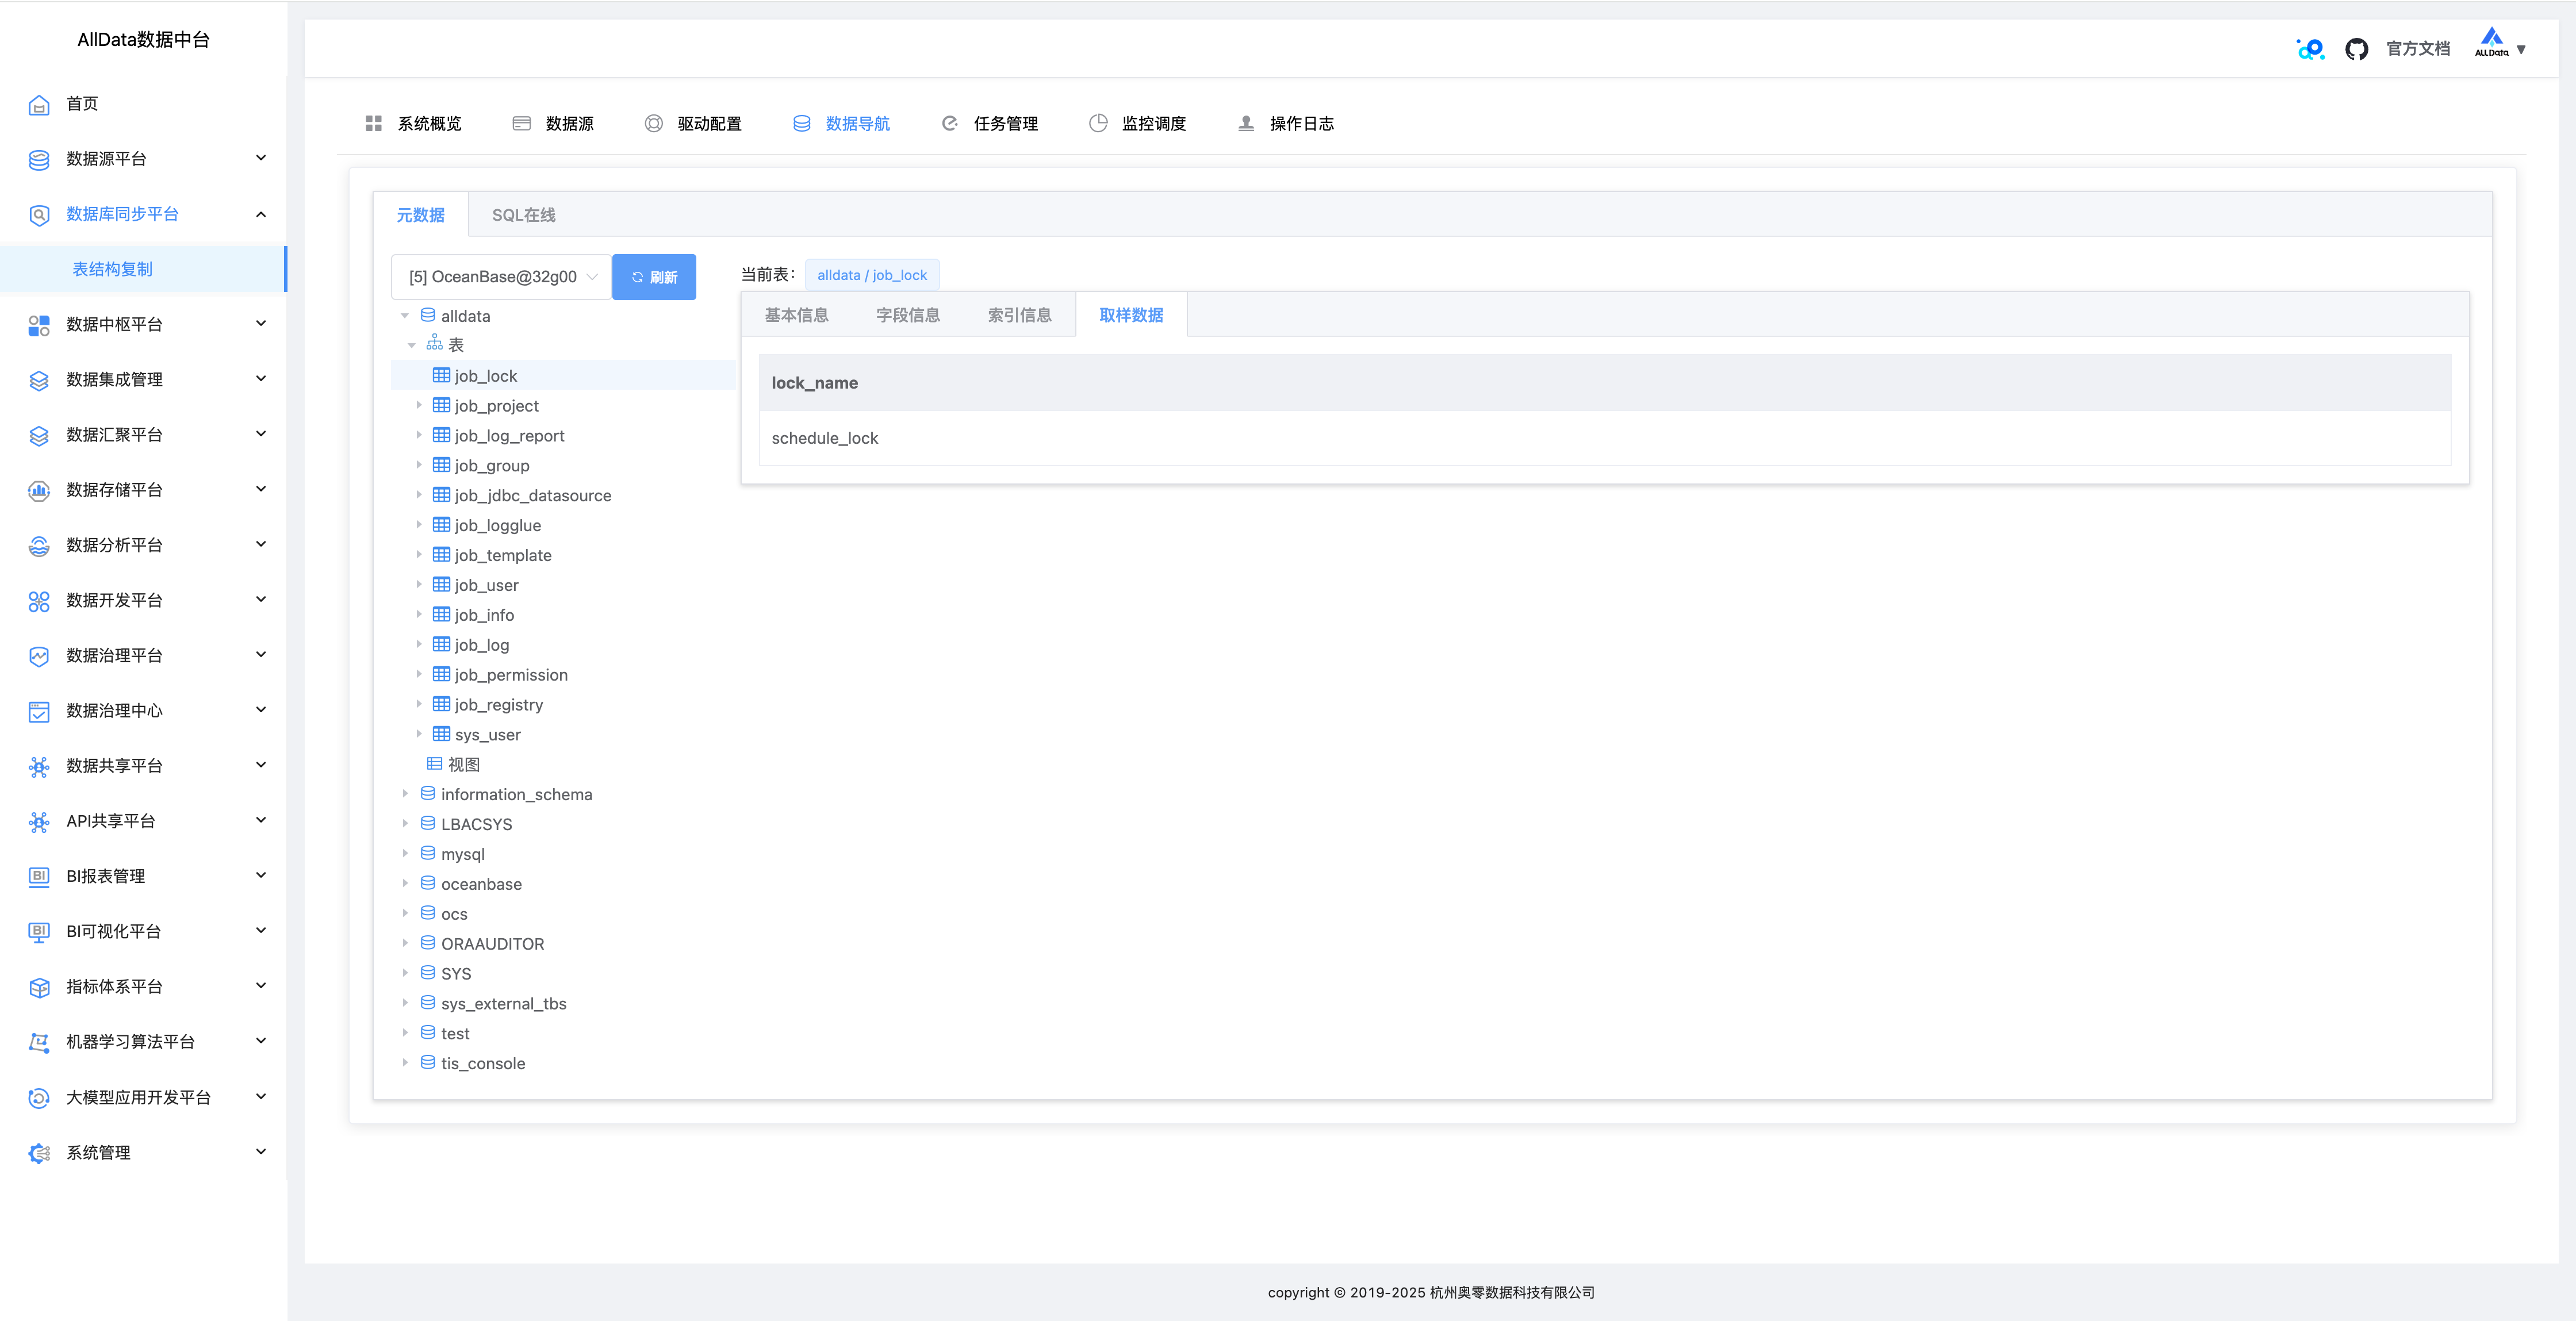Image resolution: width=2576 pixels, height=1321 pixels.
Task: Select the ORAAUDITOR database
Action: pos(492,943)
